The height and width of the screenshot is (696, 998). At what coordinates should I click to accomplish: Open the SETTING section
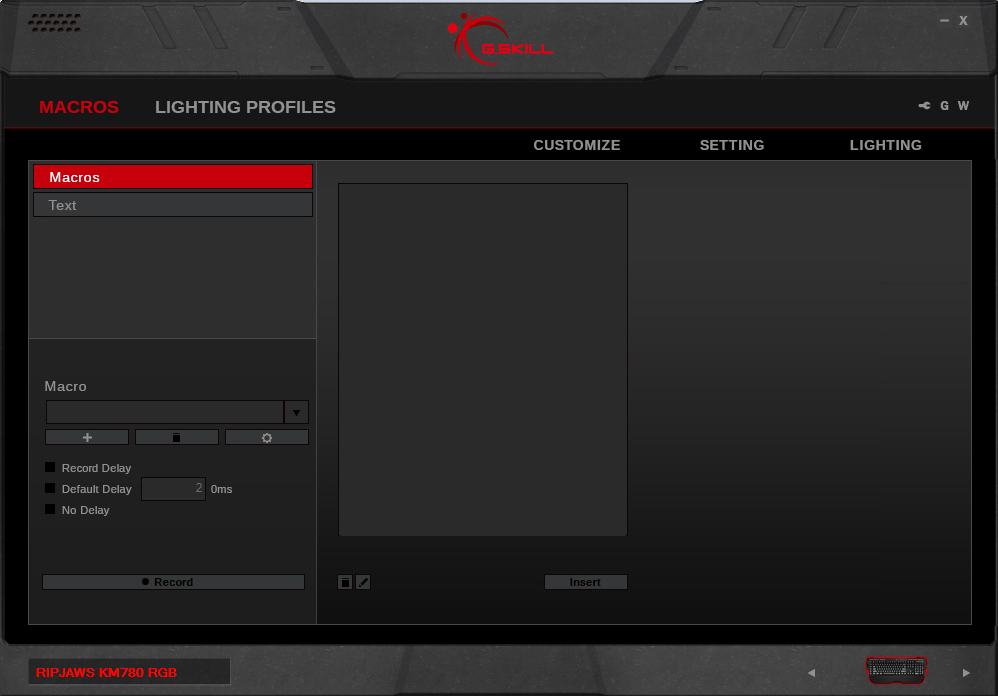point(732,145)
